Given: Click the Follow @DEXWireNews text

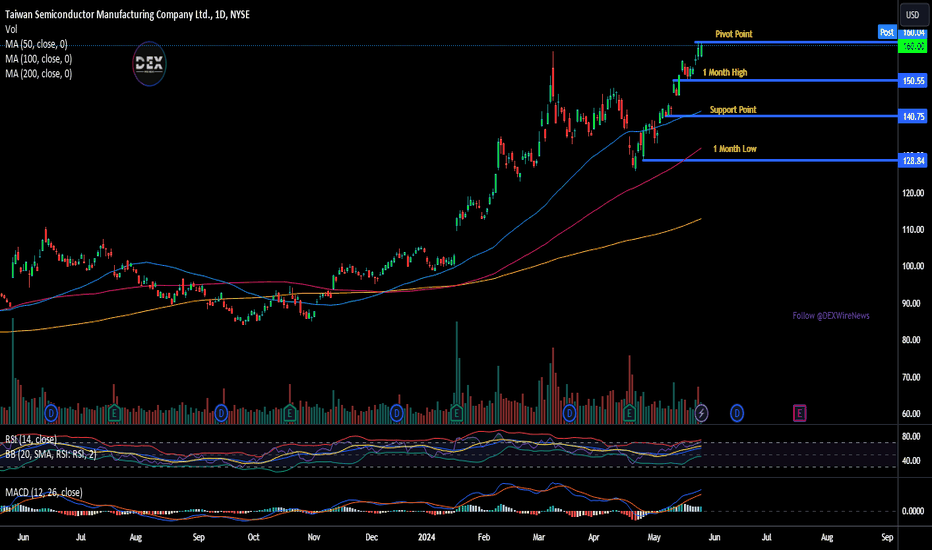Looking at the screenshot, I should pos(830,316).
